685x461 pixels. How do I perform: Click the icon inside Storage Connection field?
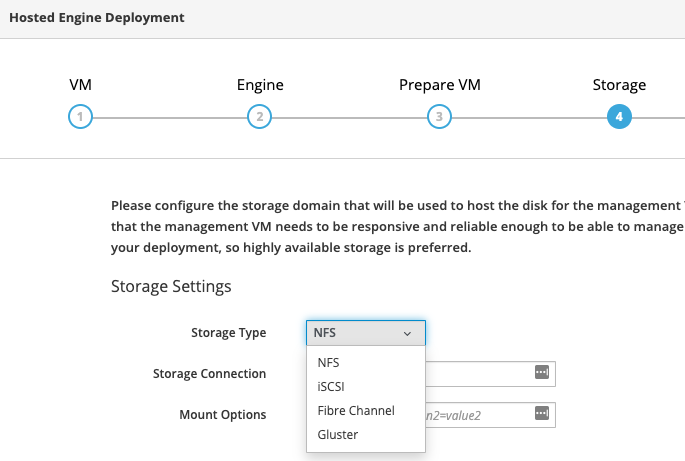(x=541, y=373)
